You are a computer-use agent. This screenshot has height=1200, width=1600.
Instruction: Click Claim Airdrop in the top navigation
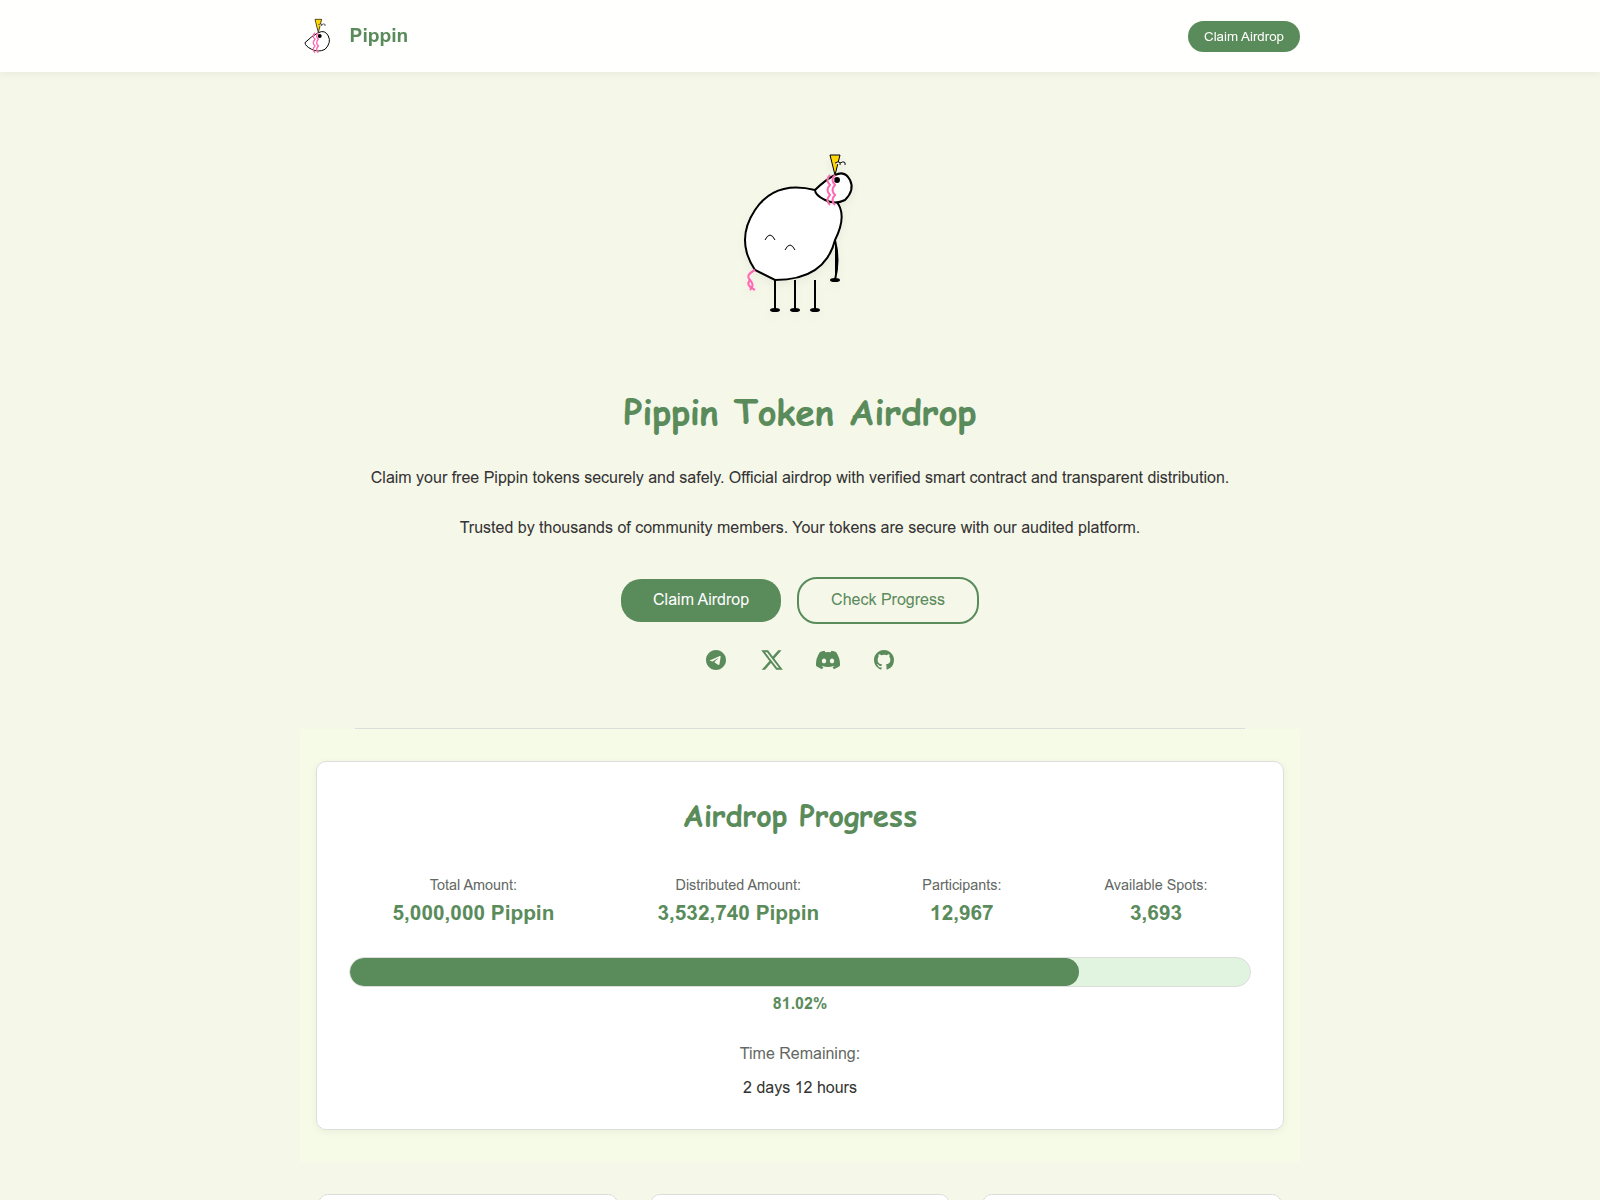pyautogui.click(x=1243, y=36)
